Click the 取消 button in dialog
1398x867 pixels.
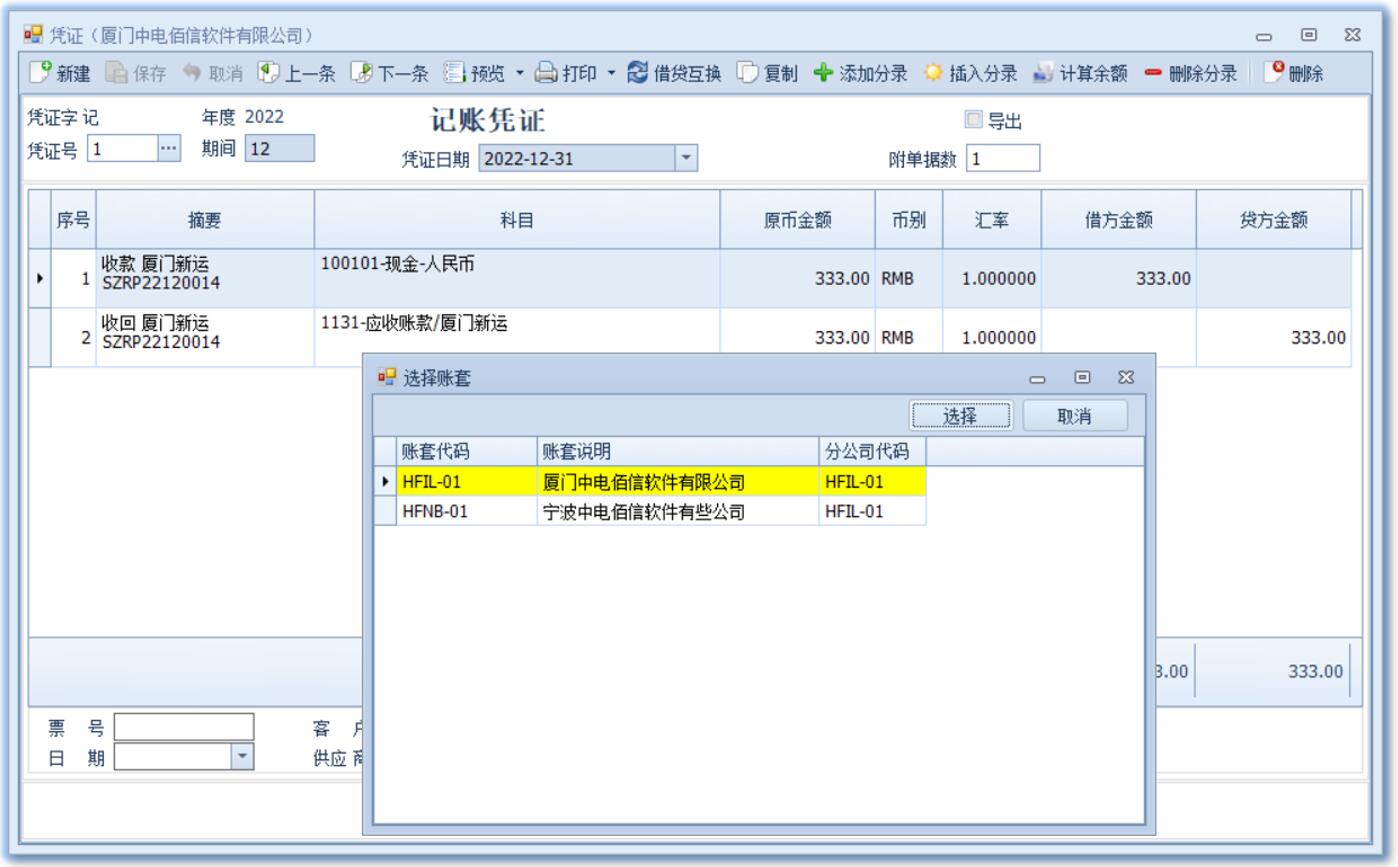pos(1074,416)
